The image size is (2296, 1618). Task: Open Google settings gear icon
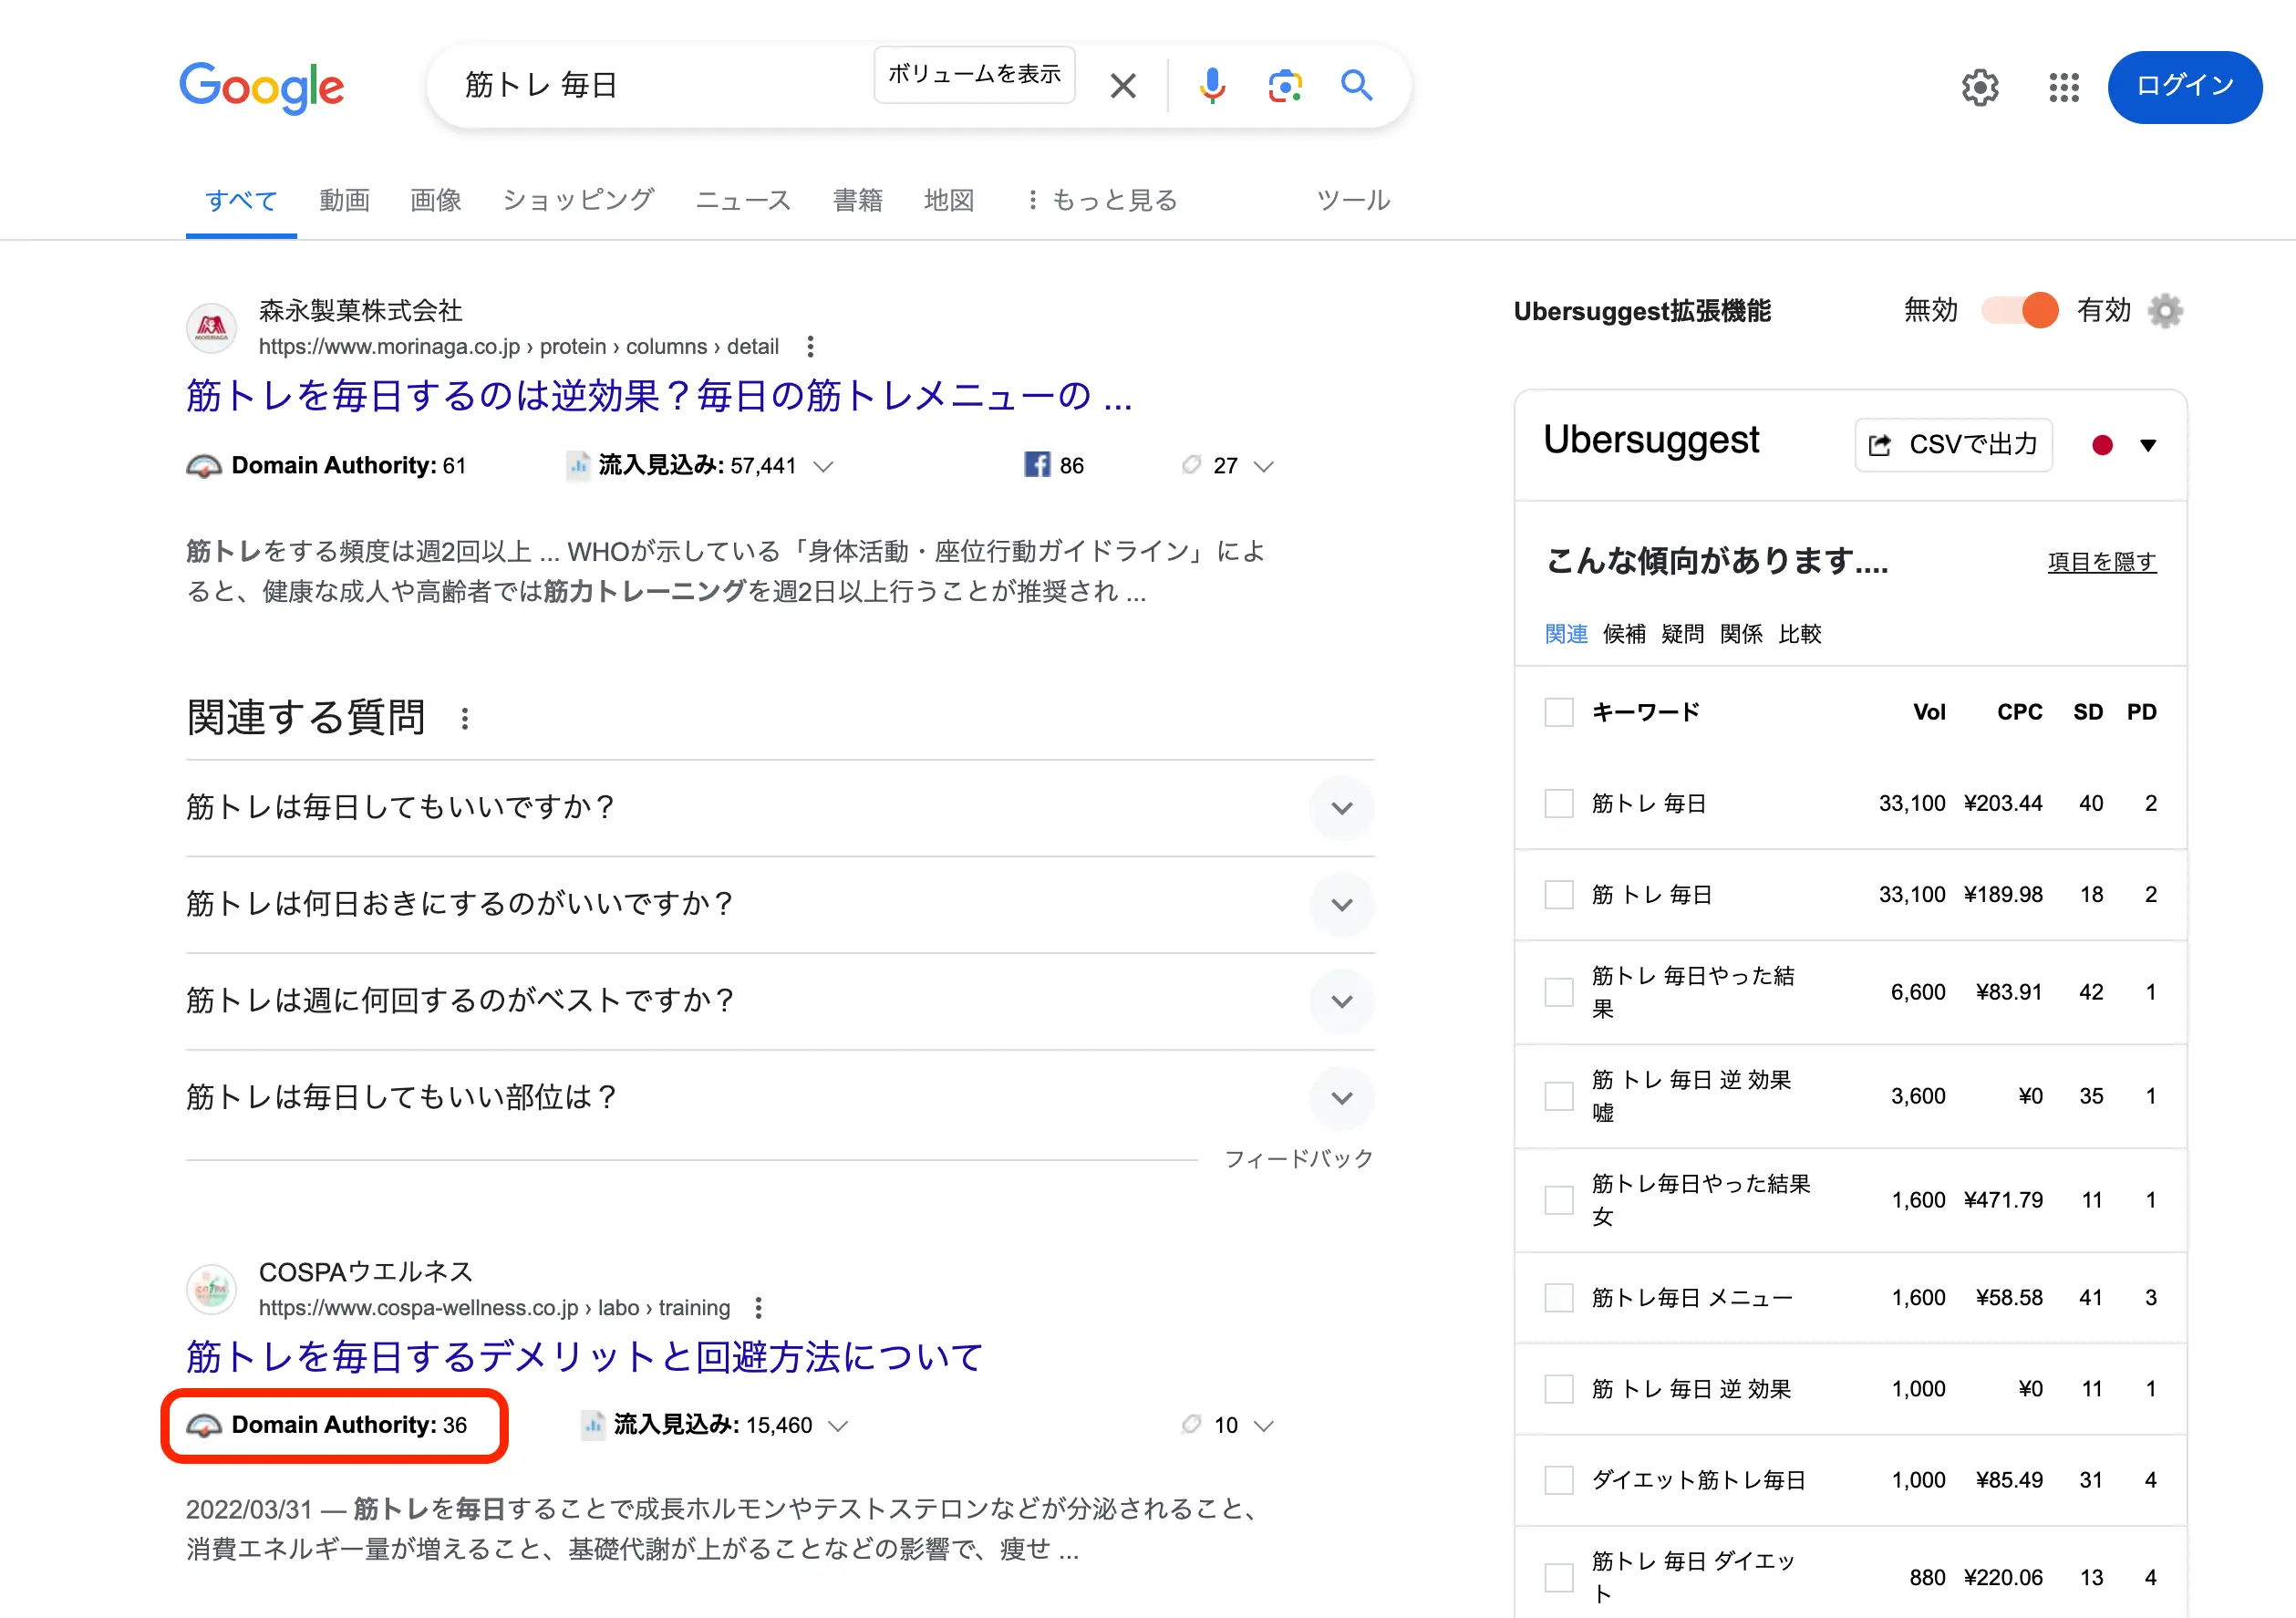point(1980,87)
